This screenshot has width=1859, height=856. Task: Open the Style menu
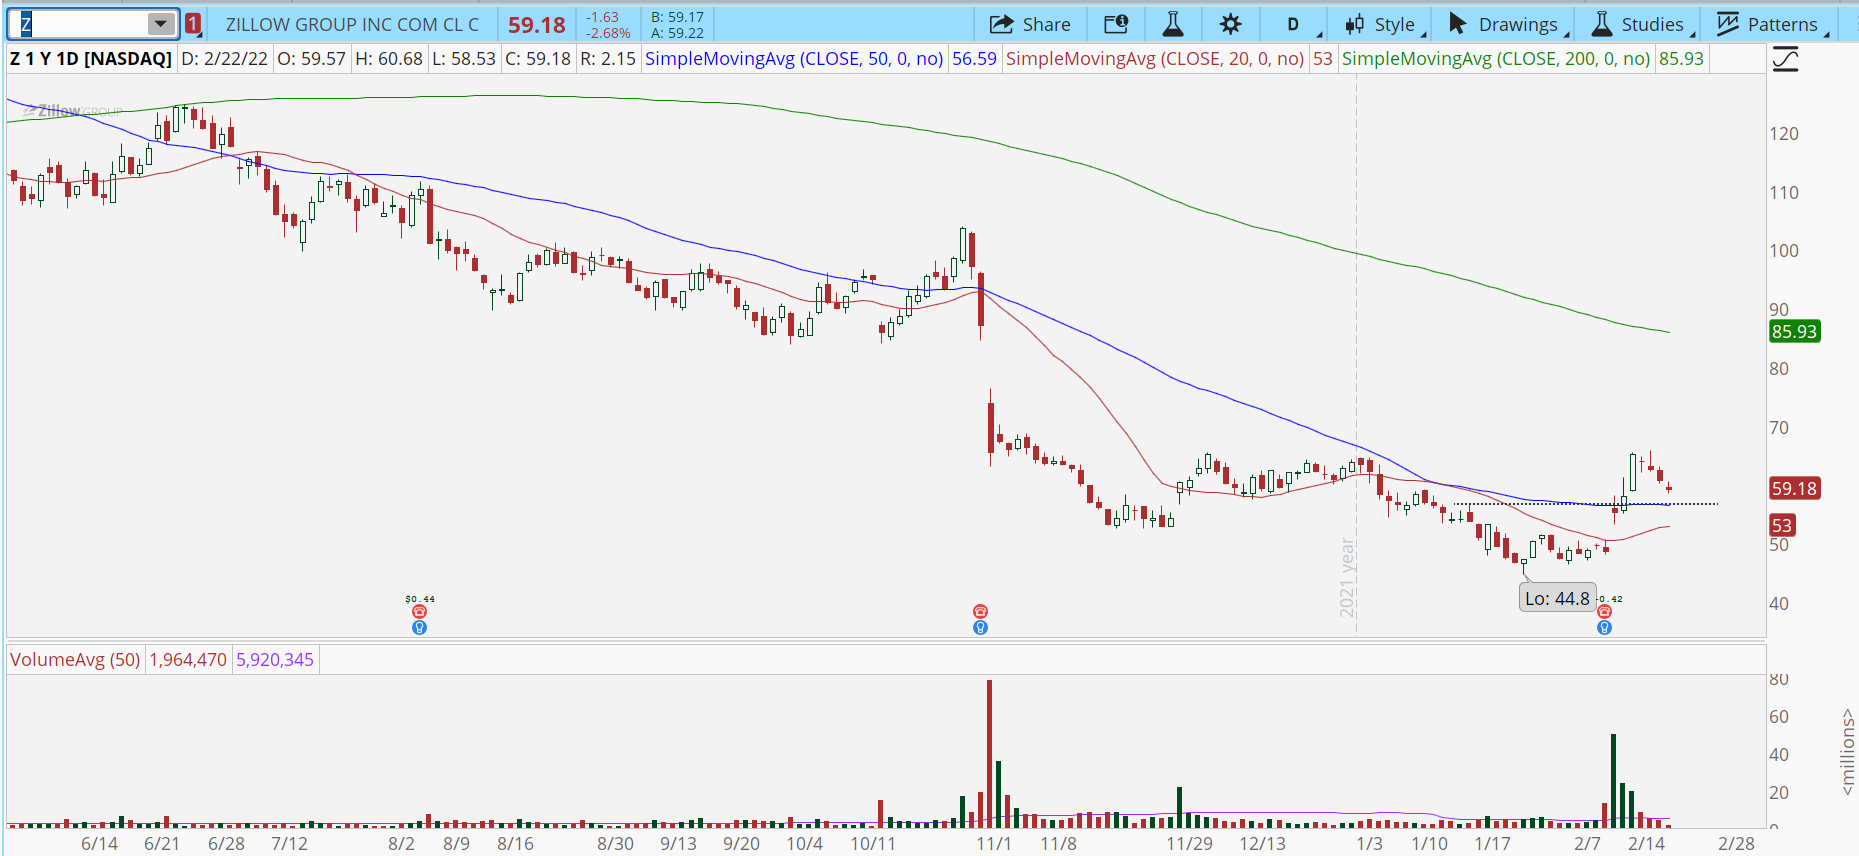1380,24
